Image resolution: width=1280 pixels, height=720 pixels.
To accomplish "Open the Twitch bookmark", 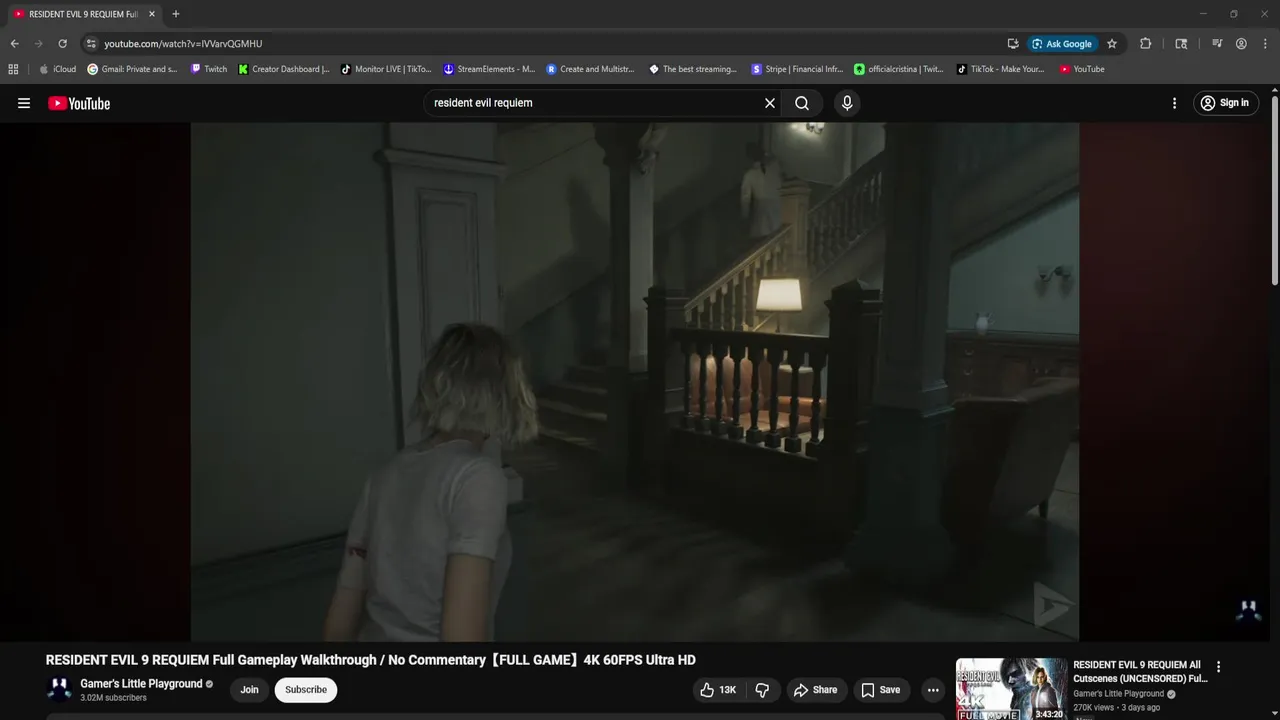I will 209,69.
